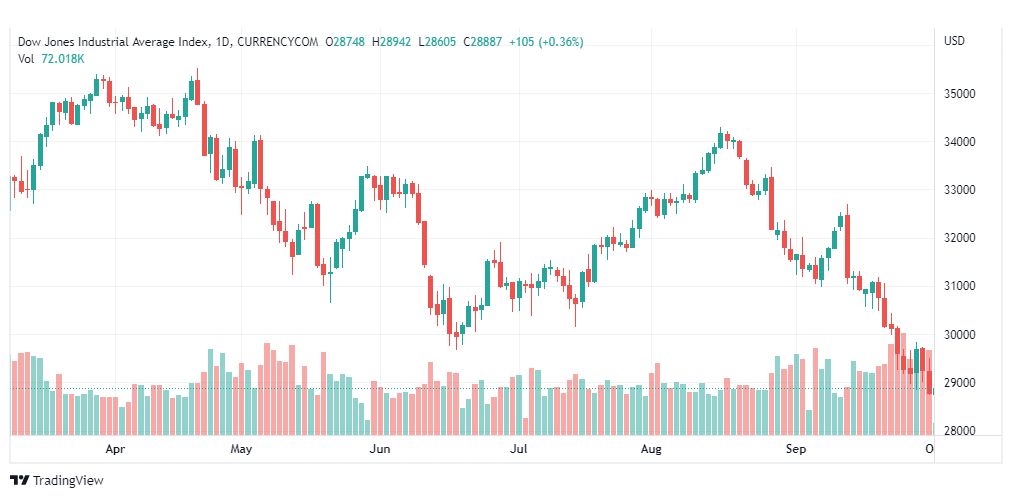Click the 28000 price axis label
Image resolution: width=1012 pixels, height=498 pixels.
960,431
